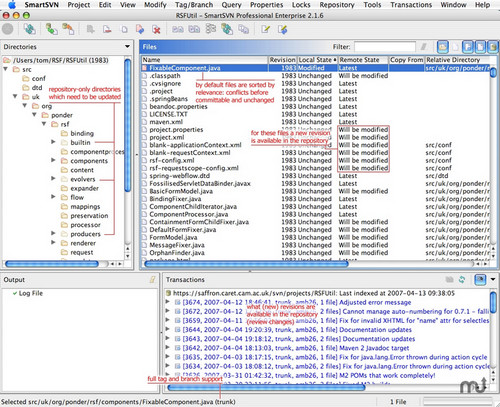This screenshot has height=407, width=500.
Task: Click into the Filter input field
Action: pos(385,47)
